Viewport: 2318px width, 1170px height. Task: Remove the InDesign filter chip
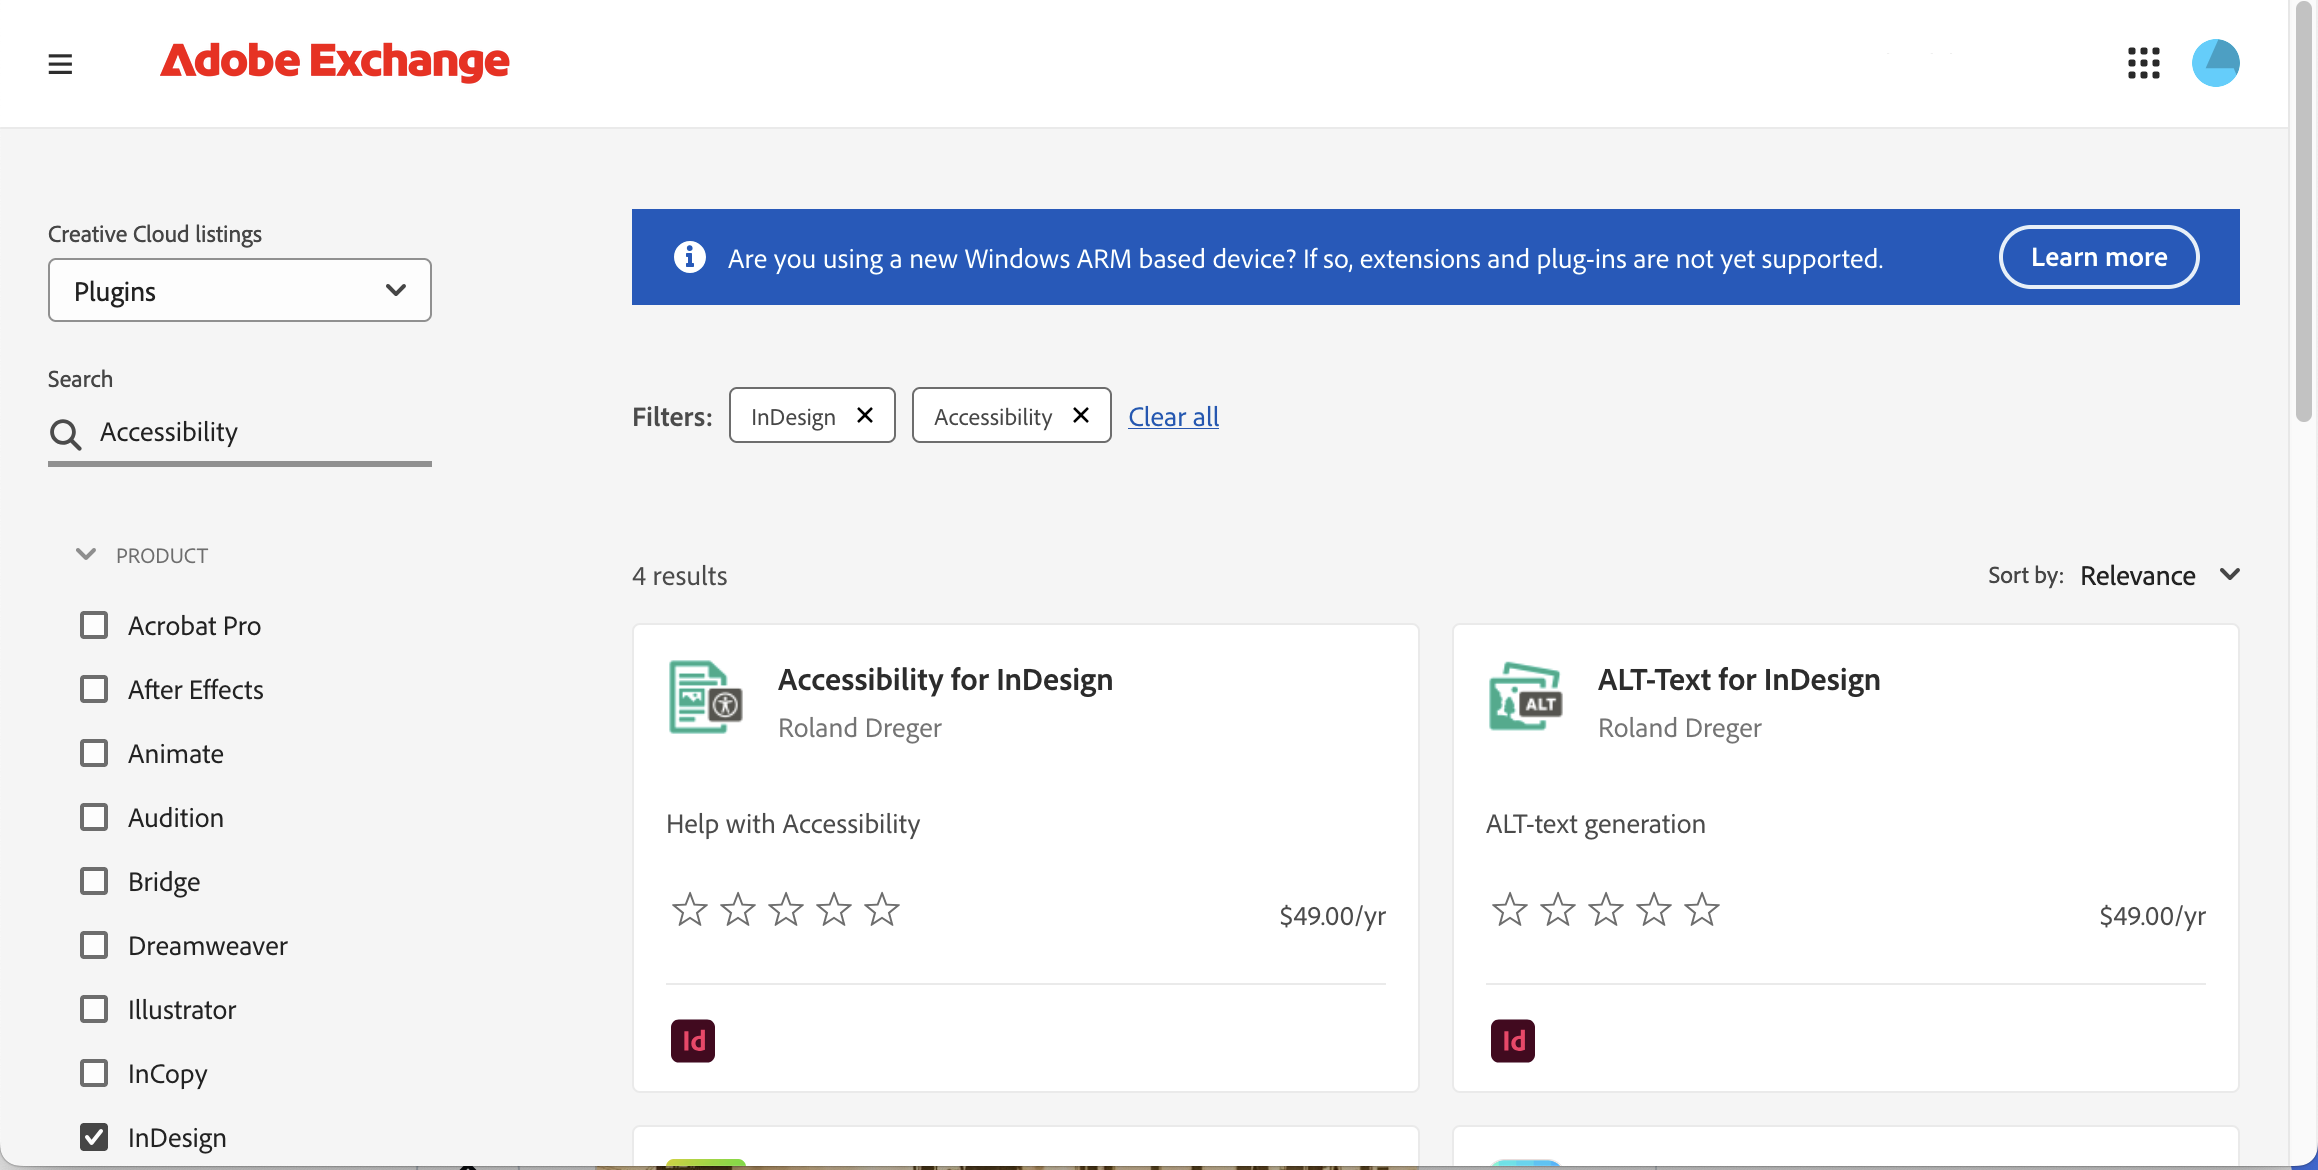coord(865,415)
